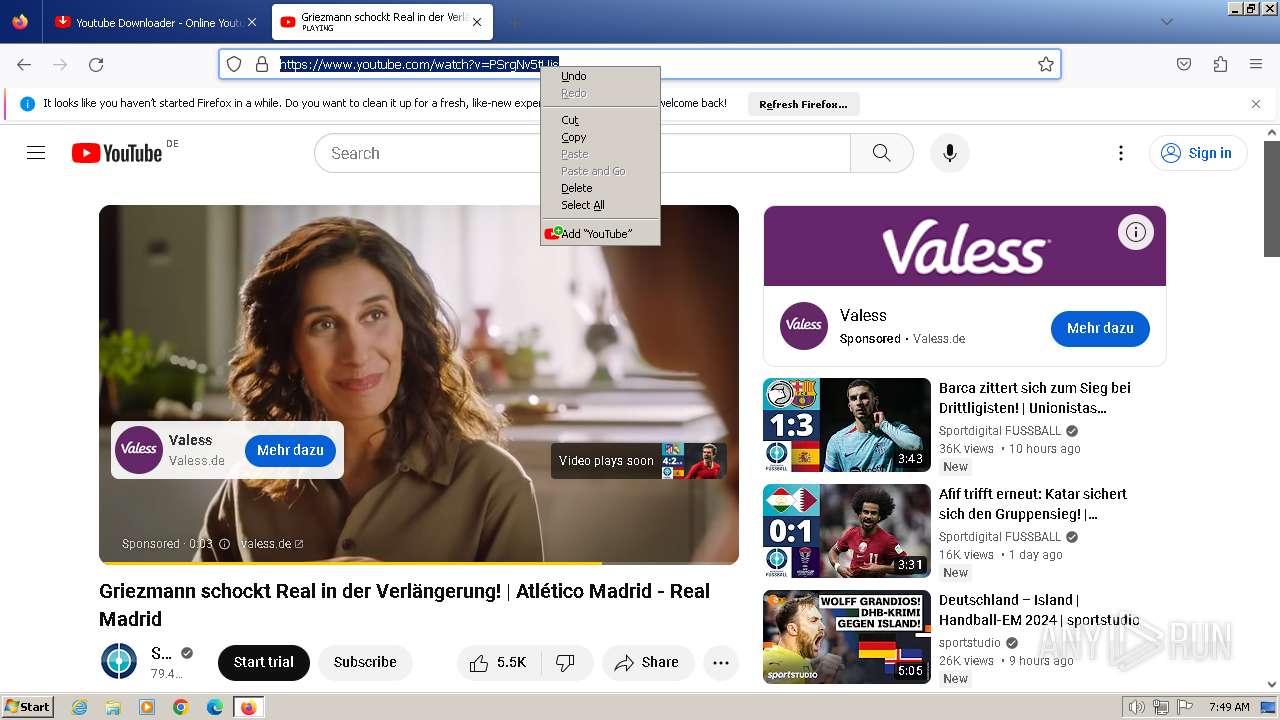Open YouTube settings three-dot menu
1280x720 pixels.
click(1121, 153)
